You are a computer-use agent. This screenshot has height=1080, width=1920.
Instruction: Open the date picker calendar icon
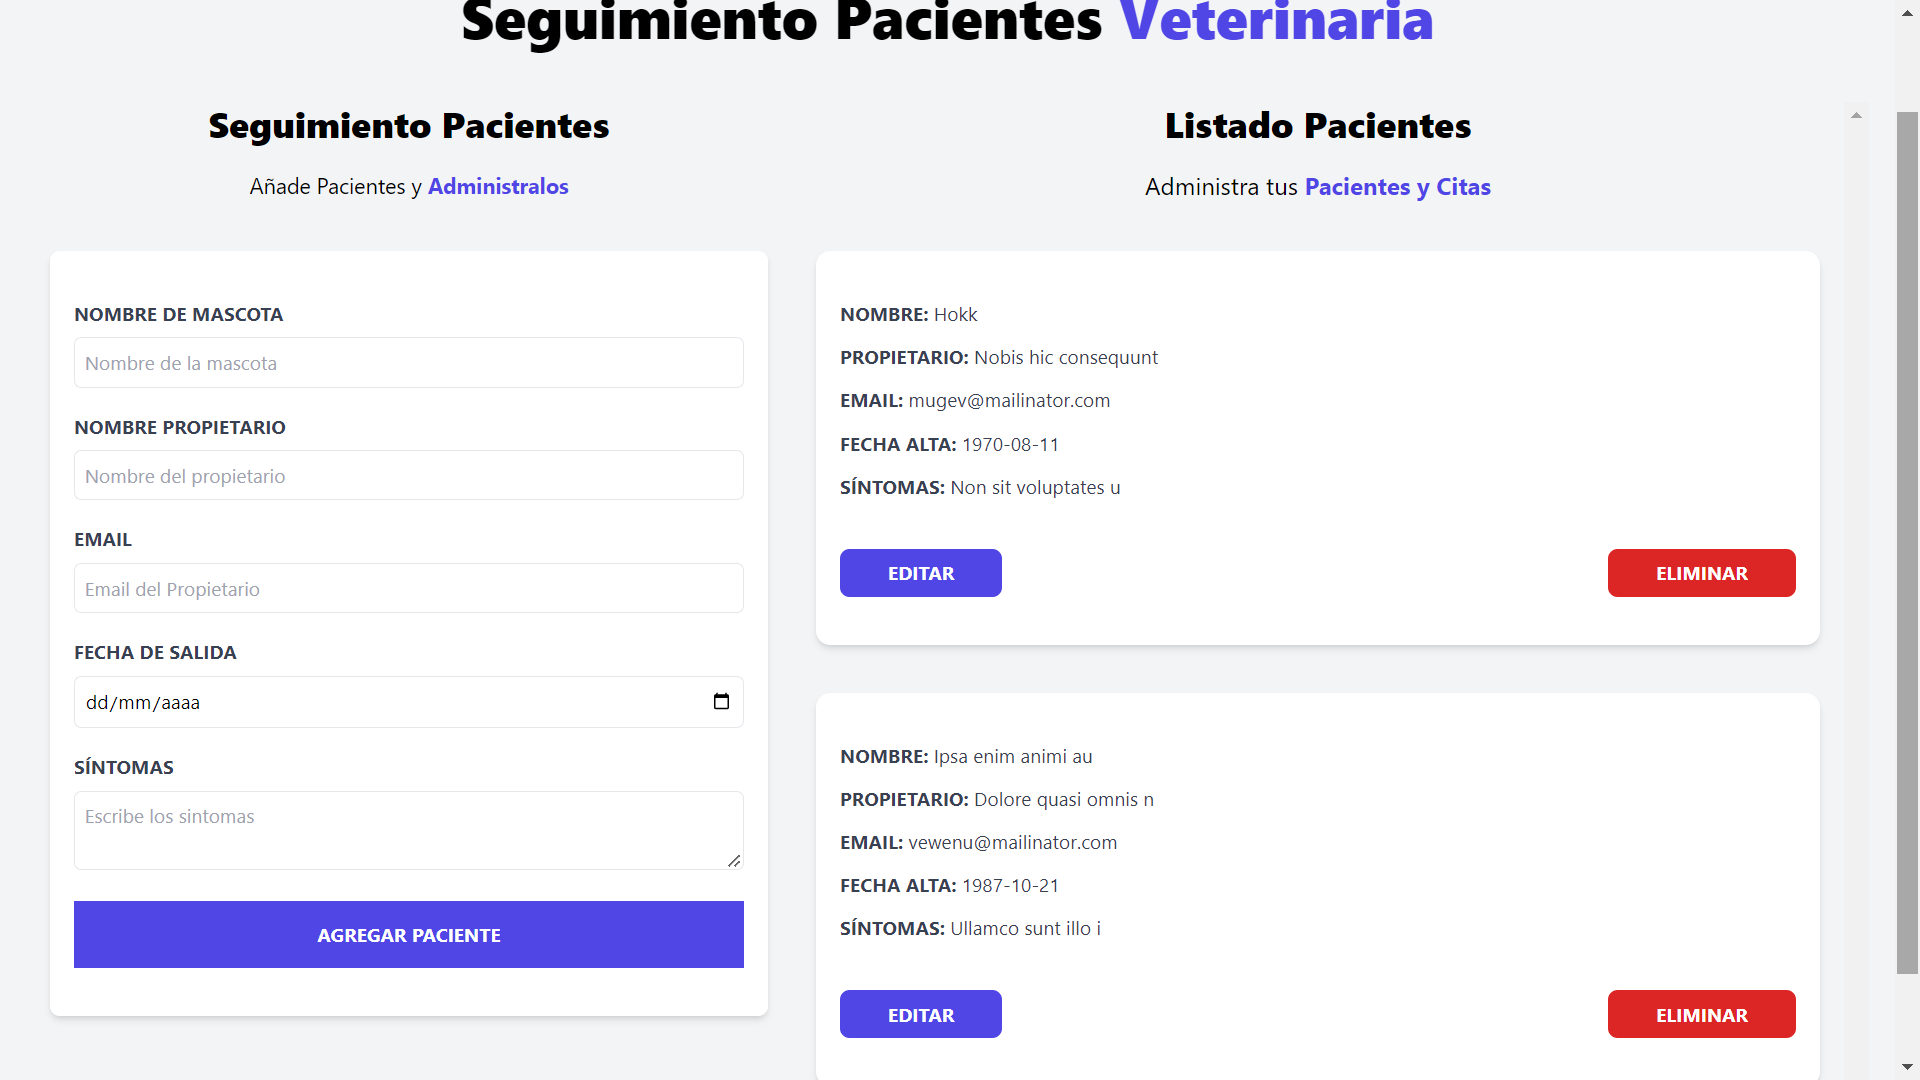pos(722,701)
